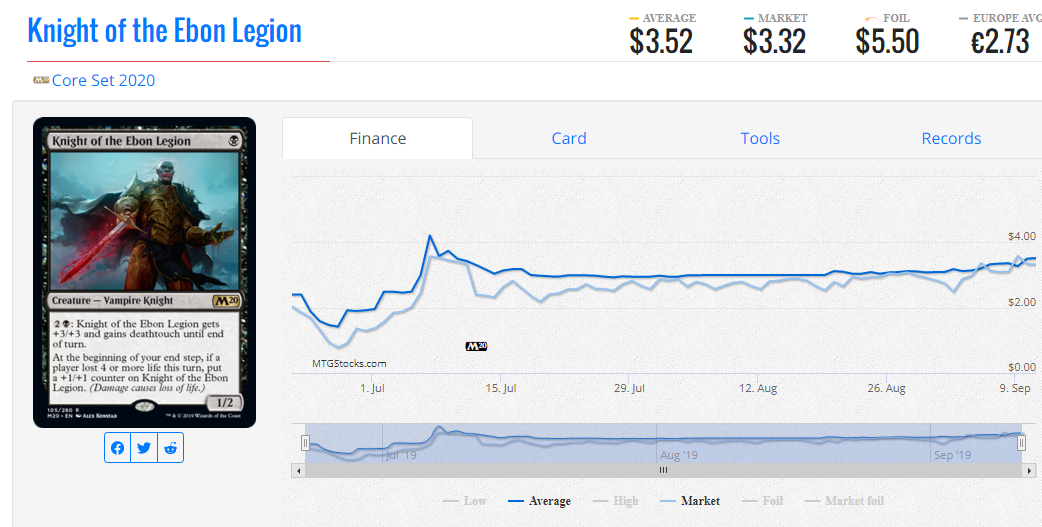Share card on Facebook icon

coord(118,448)
